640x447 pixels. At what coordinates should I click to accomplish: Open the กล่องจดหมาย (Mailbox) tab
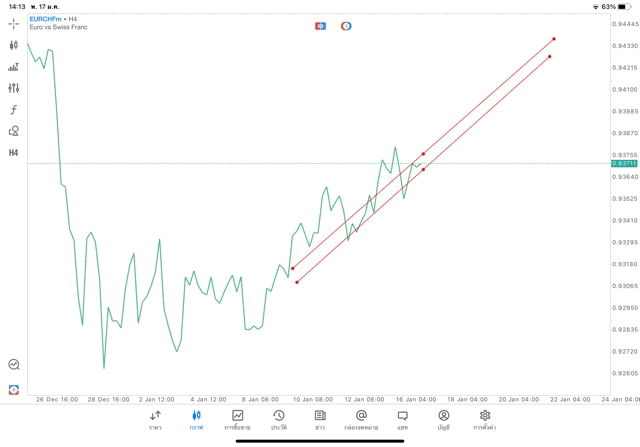click(361, 419)
